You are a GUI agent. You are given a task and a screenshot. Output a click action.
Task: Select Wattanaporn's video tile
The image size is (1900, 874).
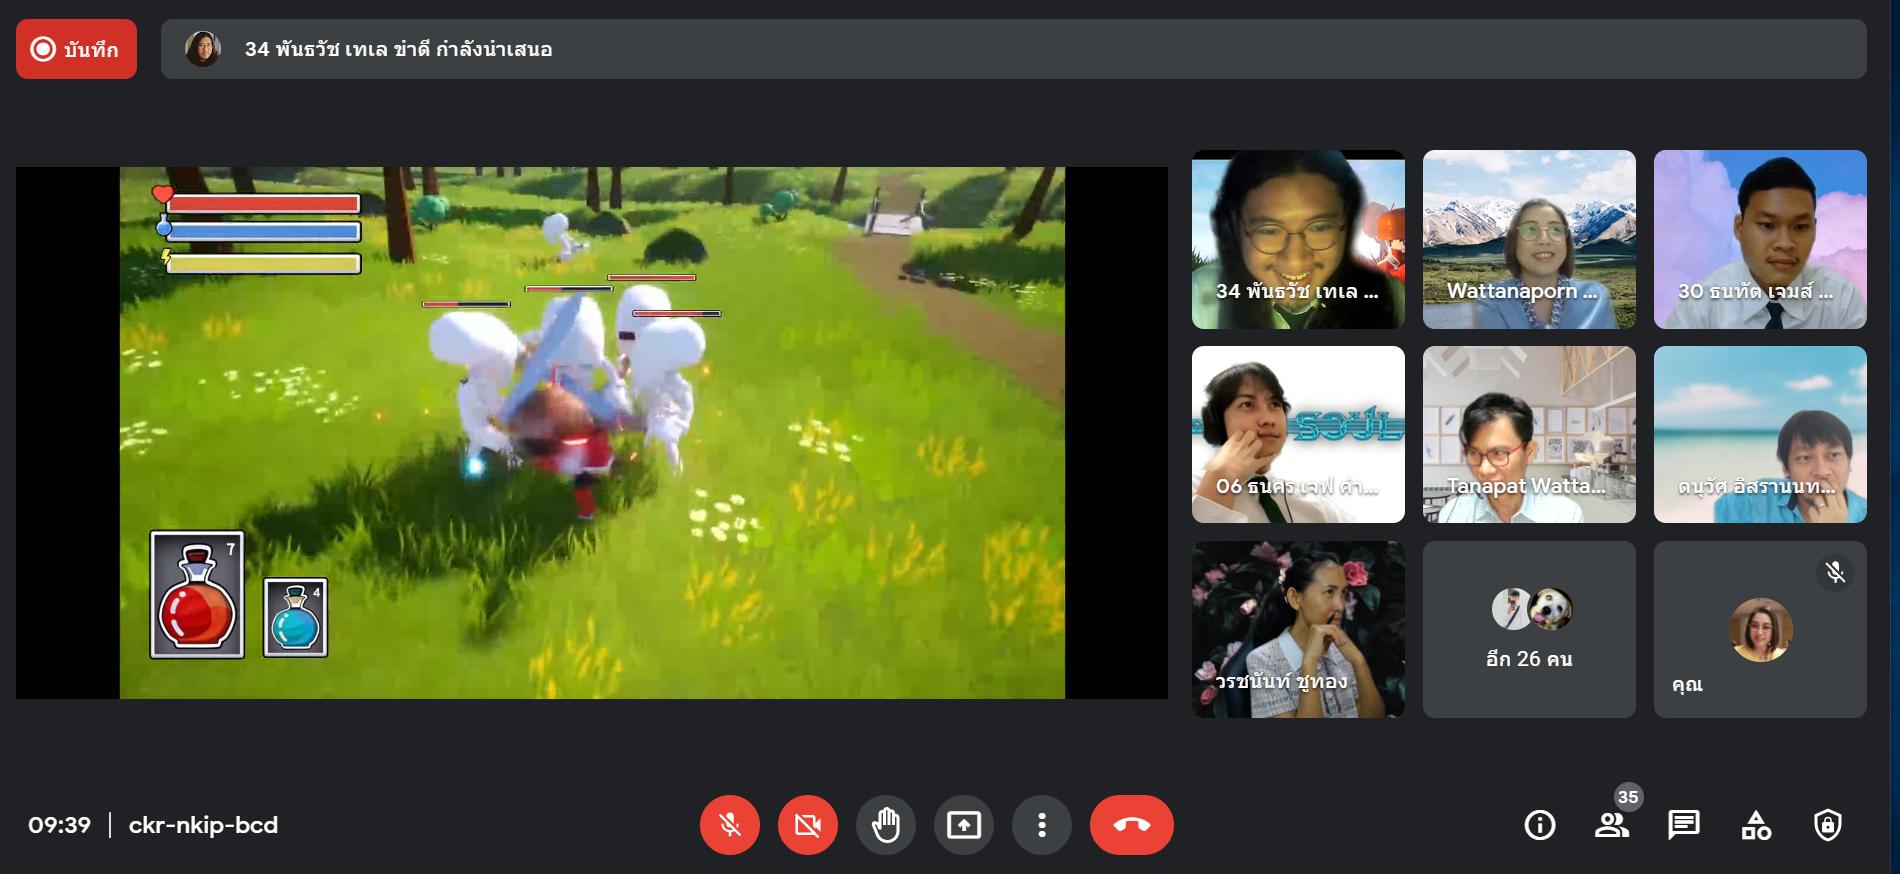click(1529, 239)
